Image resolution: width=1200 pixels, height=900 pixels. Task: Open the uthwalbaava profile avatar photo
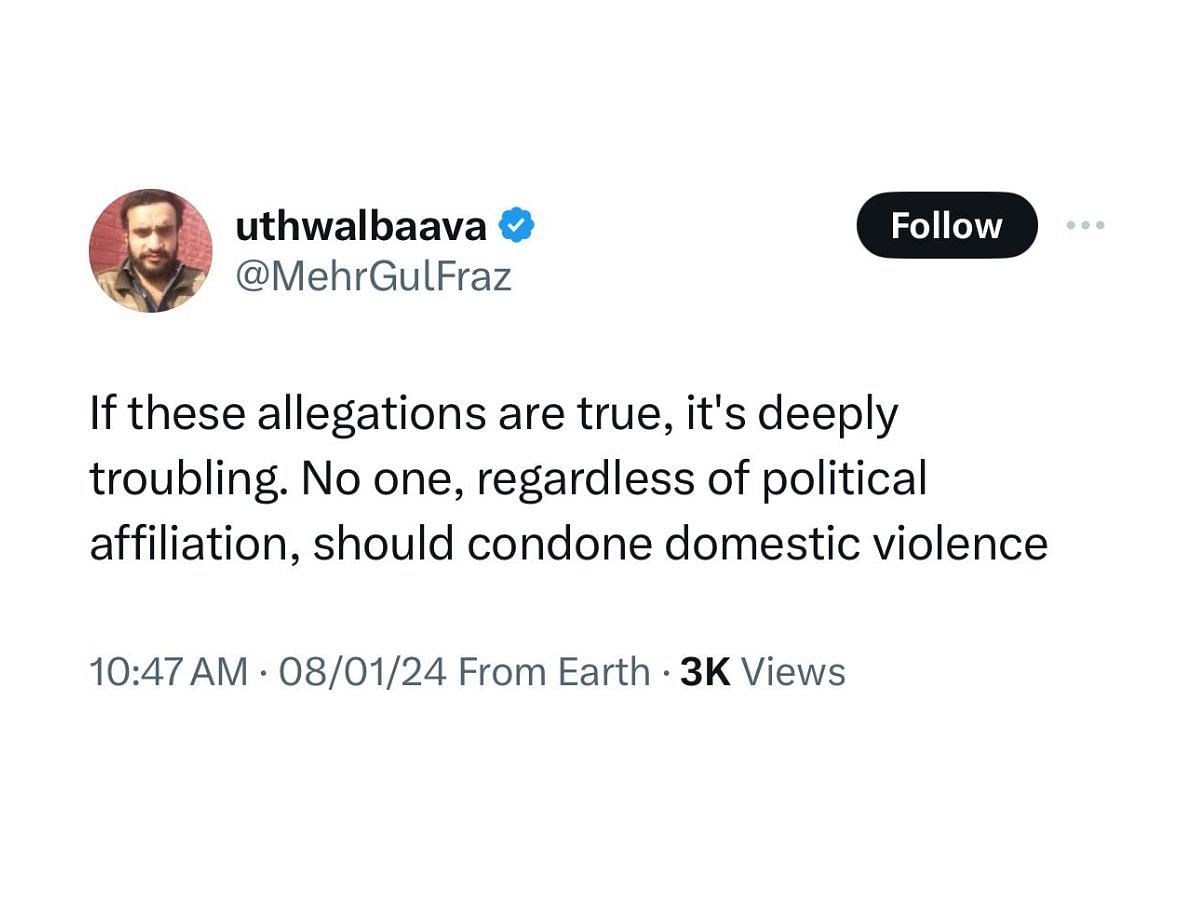(151, 251)
